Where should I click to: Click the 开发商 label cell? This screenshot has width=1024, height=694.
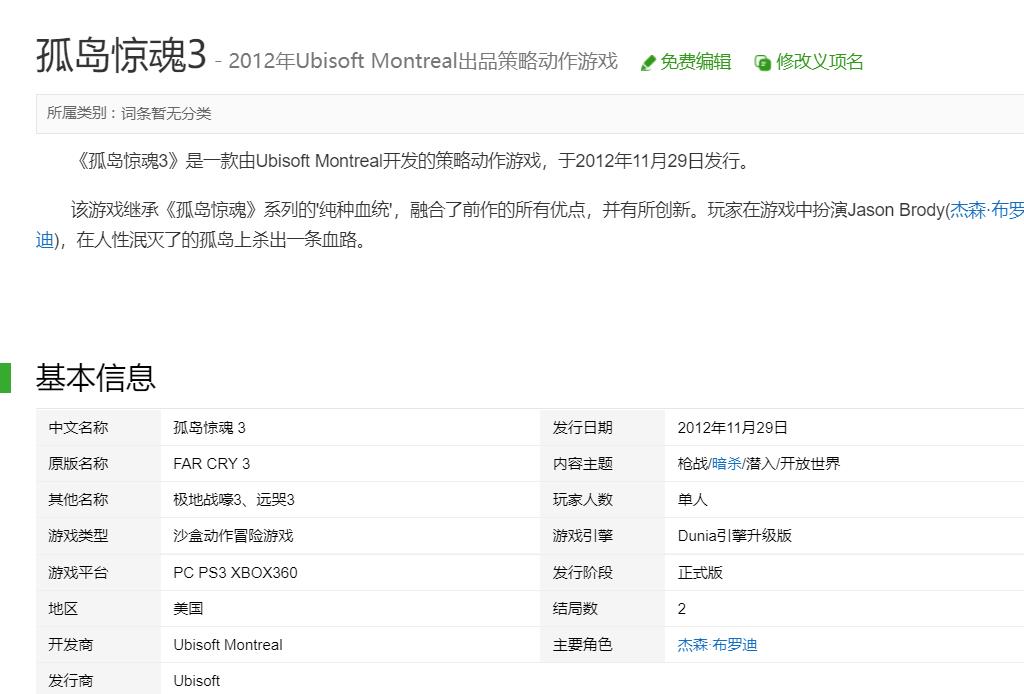[98, 645]
